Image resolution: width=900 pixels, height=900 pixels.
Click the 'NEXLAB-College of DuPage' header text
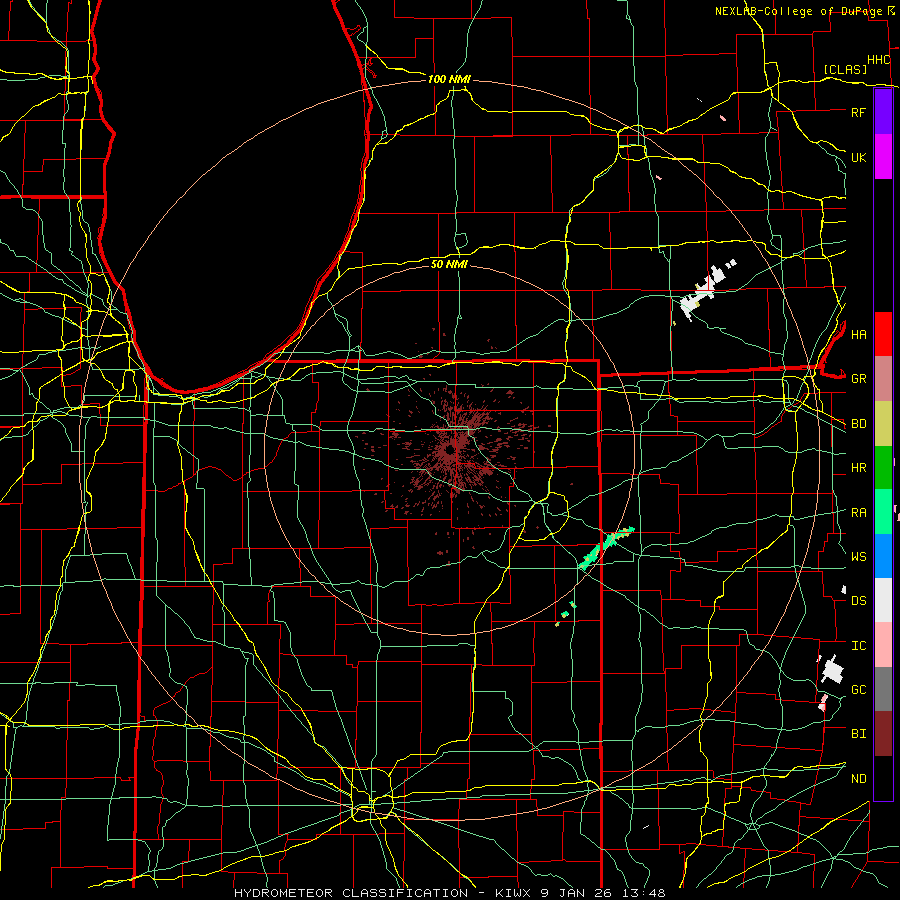click(x=798, y=11)
